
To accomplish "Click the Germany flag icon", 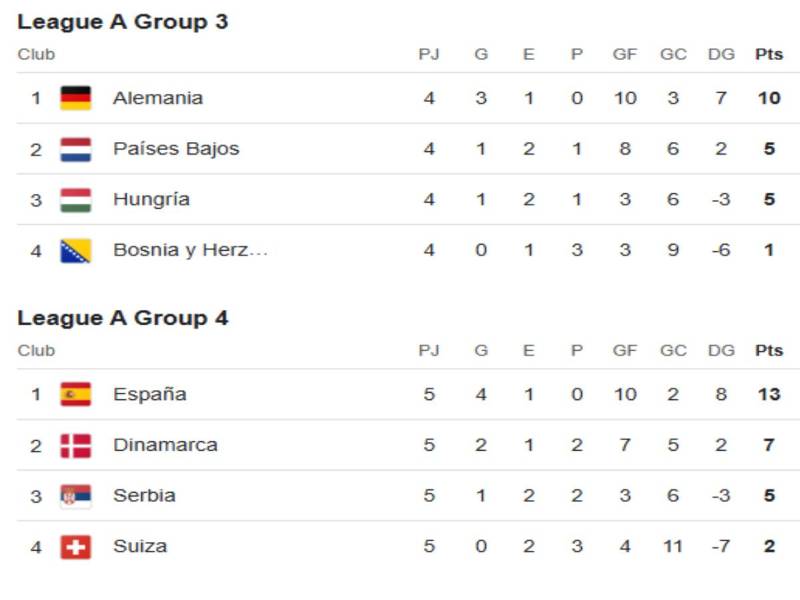I will point(75,98).
